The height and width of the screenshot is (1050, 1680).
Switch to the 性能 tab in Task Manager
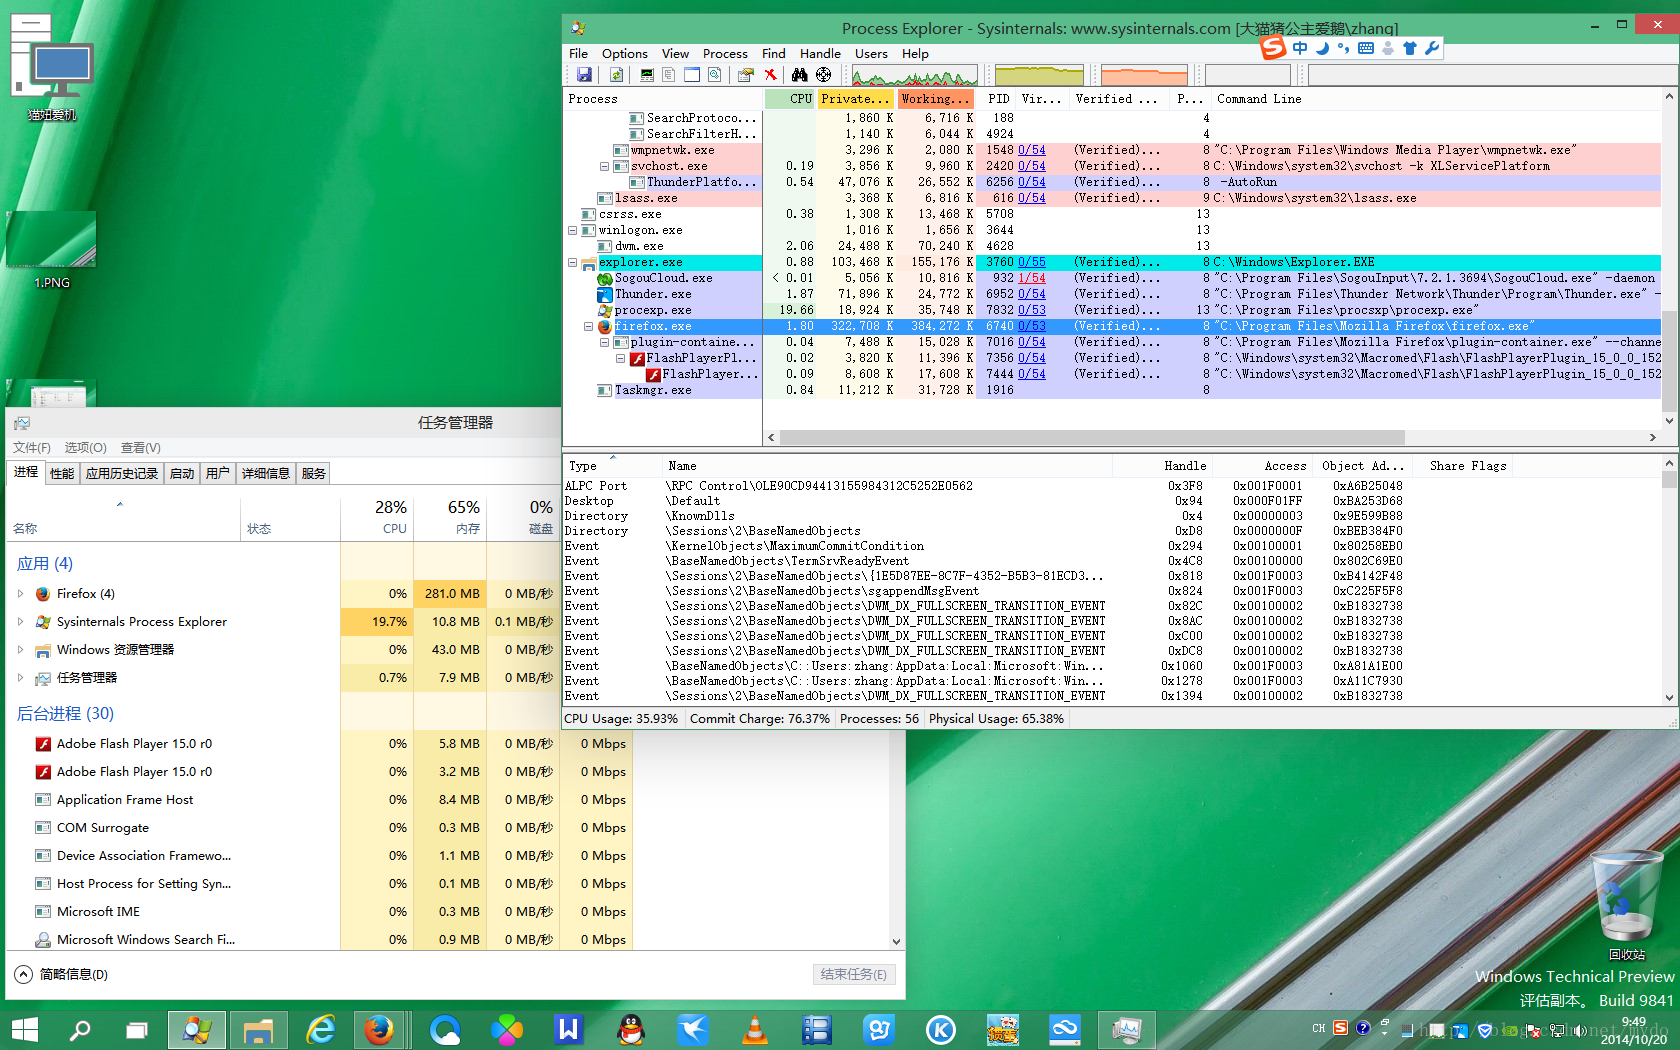click(x=62, y=474)
